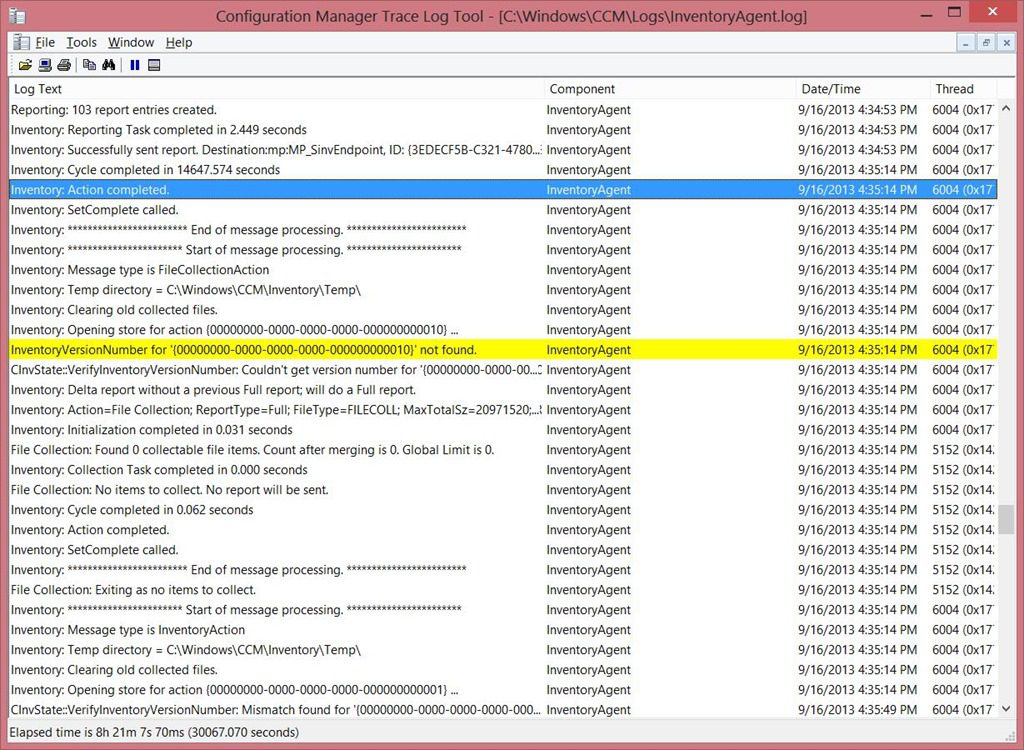The image size is (1024, 750).
Task: Toggle the show/hide details pane icon
Action: 154,65
